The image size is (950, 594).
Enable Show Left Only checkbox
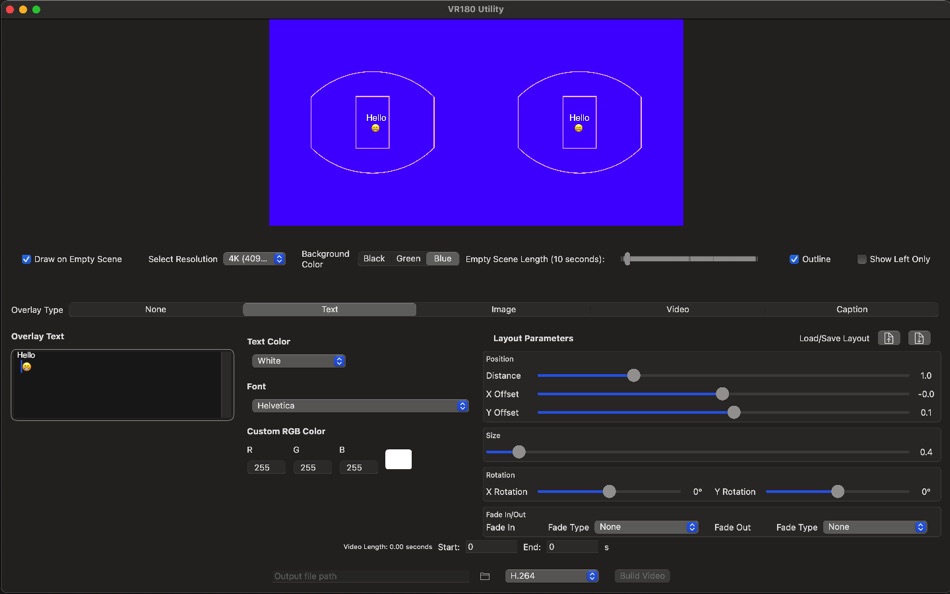point(862,259)
